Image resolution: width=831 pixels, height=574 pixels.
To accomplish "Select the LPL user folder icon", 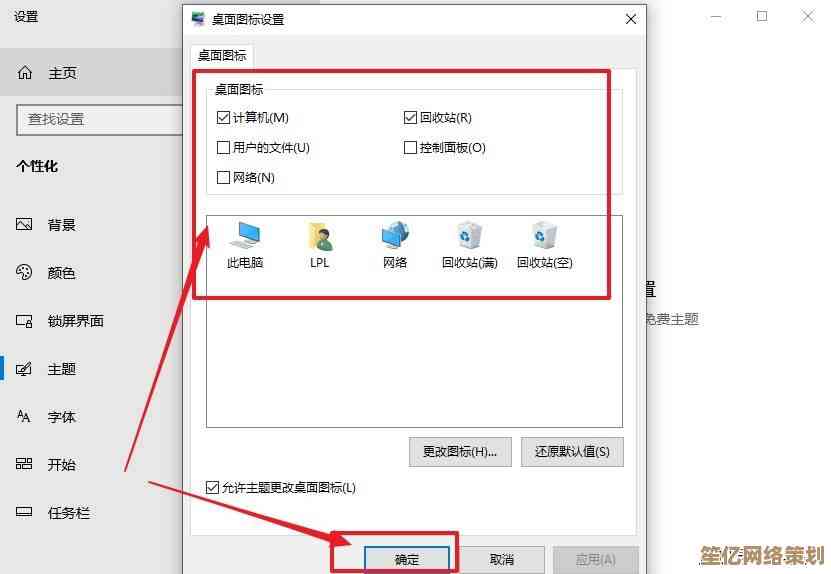I will (x=320, y=245).
